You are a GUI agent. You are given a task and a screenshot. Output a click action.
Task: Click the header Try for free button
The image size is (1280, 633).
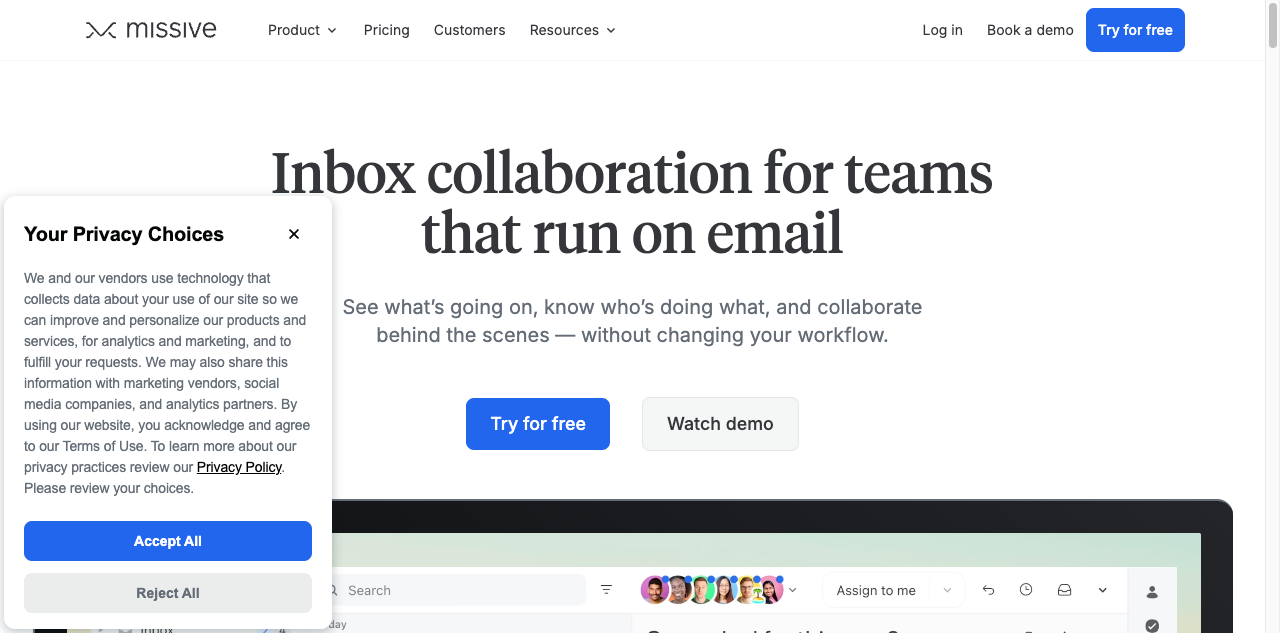[1135, 30]
